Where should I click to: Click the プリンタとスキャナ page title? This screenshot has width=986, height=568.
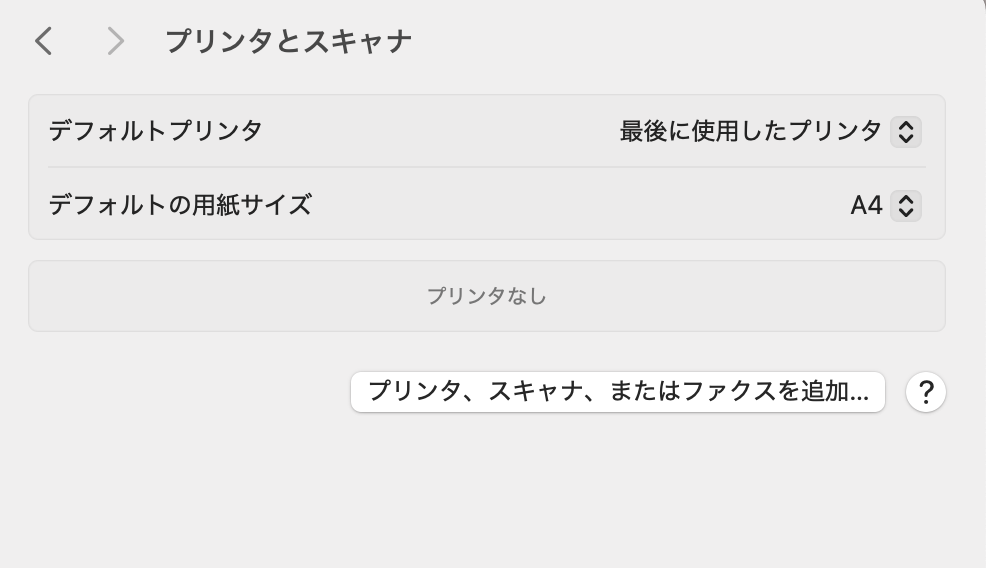point(289,42)
